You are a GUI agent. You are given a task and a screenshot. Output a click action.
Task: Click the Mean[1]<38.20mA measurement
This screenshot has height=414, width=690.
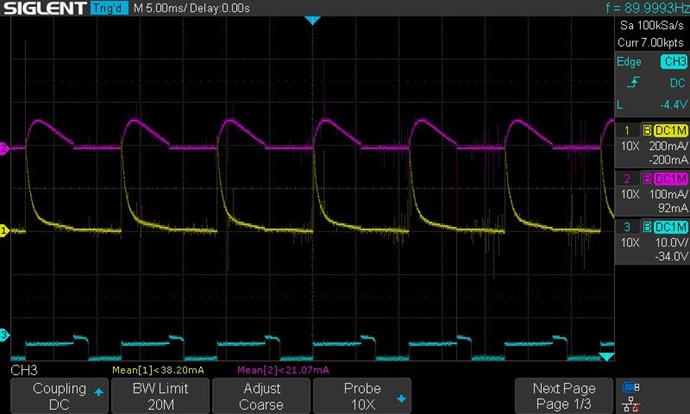click(158, 370)
